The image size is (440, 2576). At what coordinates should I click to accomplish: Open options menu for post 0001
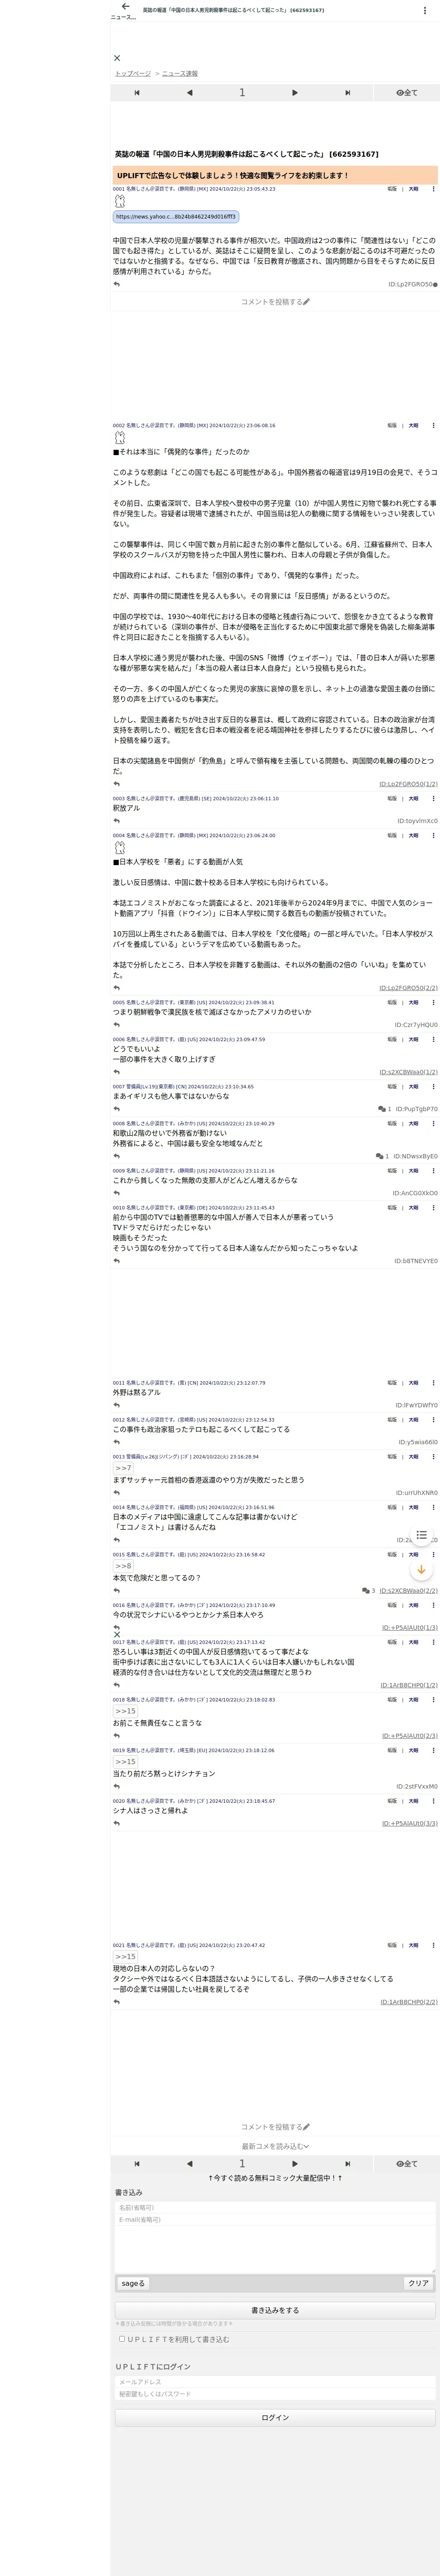coord(433,188)
